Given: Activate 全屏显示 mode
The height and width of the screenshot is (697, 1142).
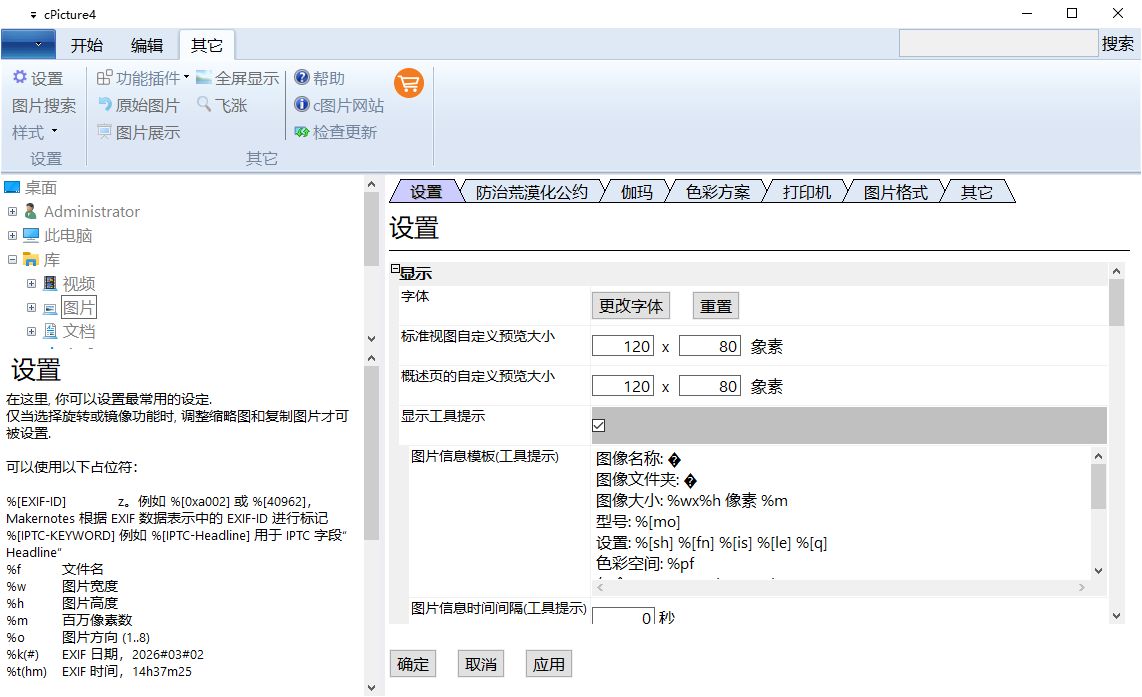Looking at the screenshot, I should tap(235, 78).
